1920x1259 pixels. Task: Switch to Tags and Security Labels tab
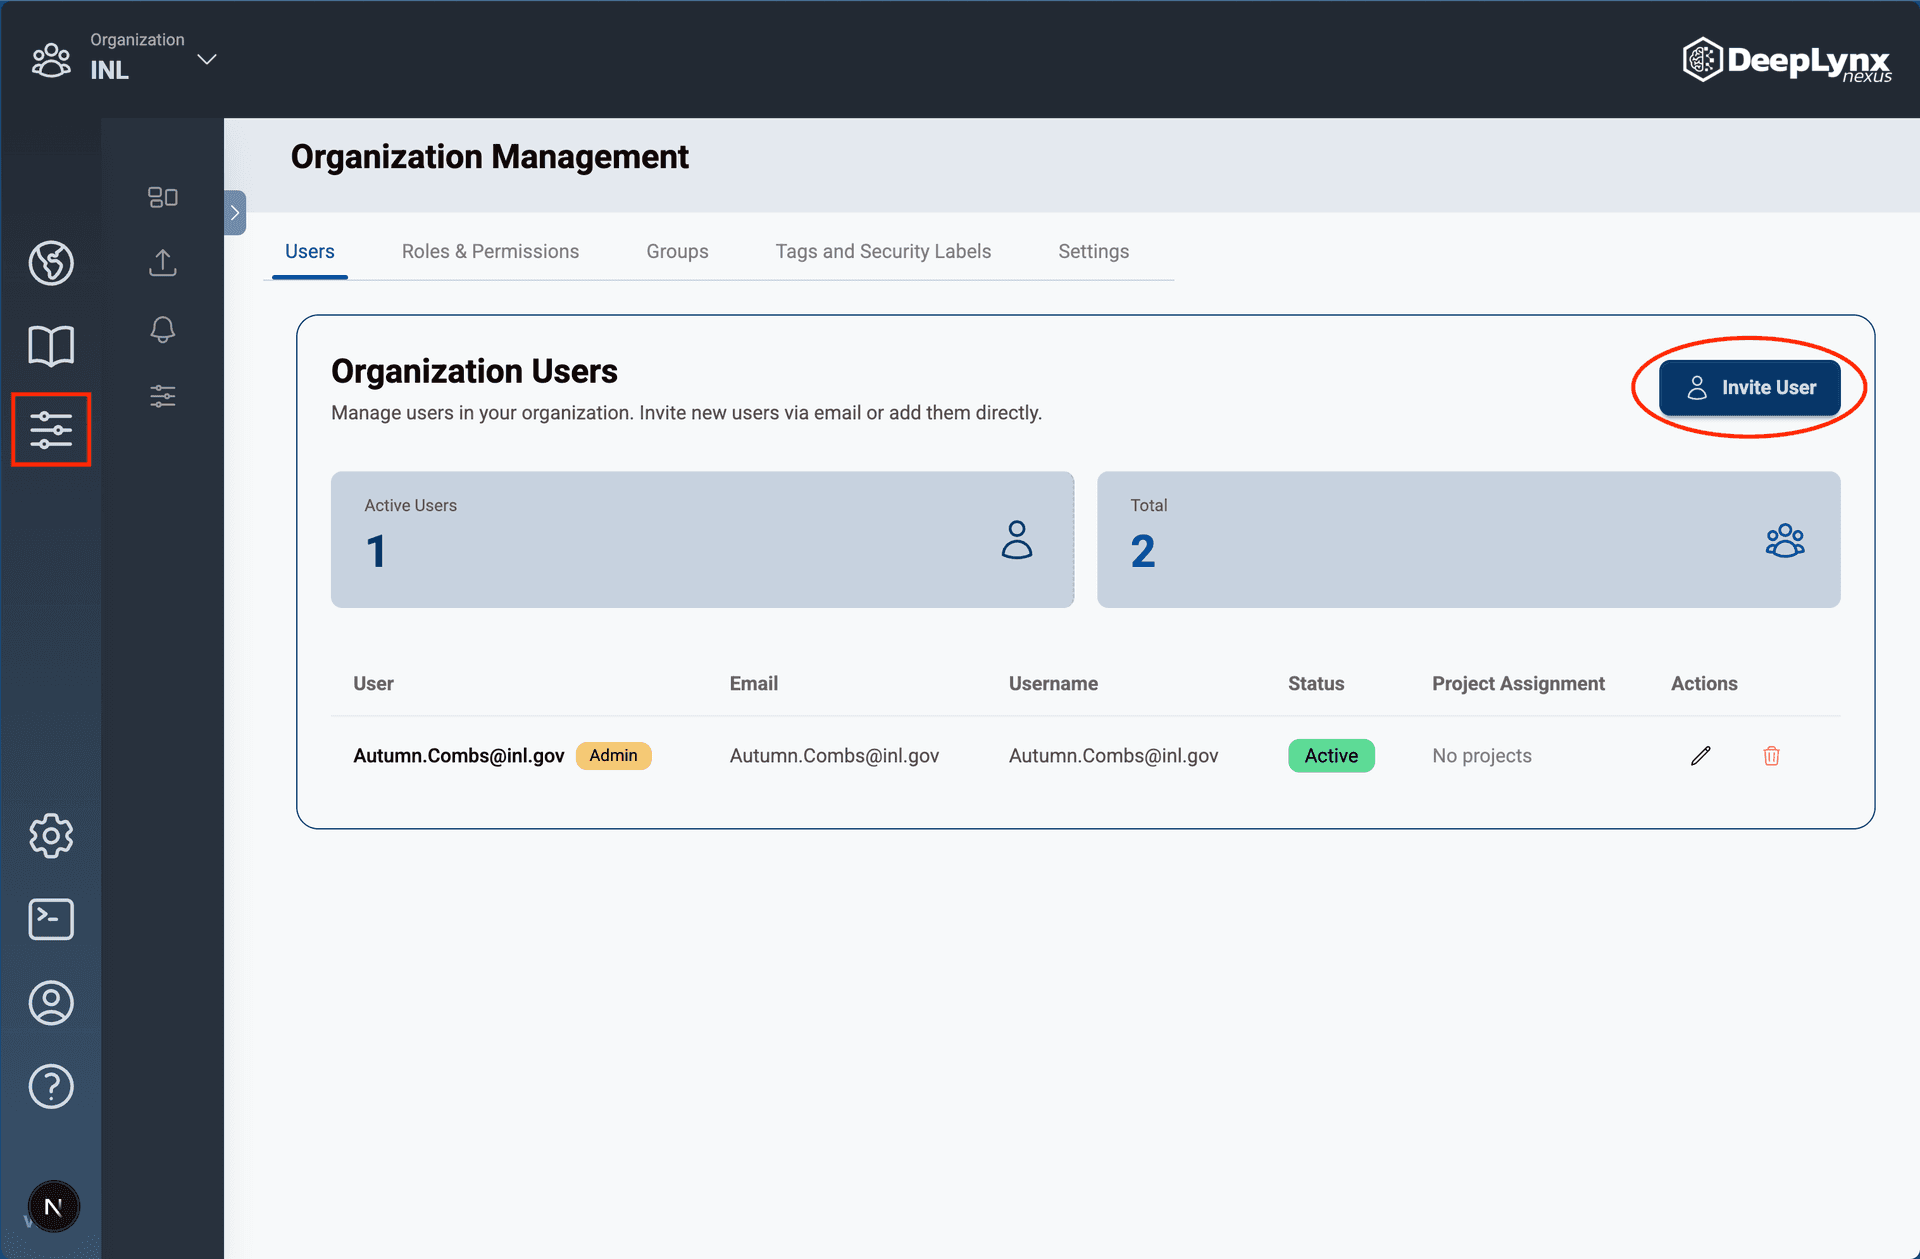pyautogui.click(x=883, y=251)
